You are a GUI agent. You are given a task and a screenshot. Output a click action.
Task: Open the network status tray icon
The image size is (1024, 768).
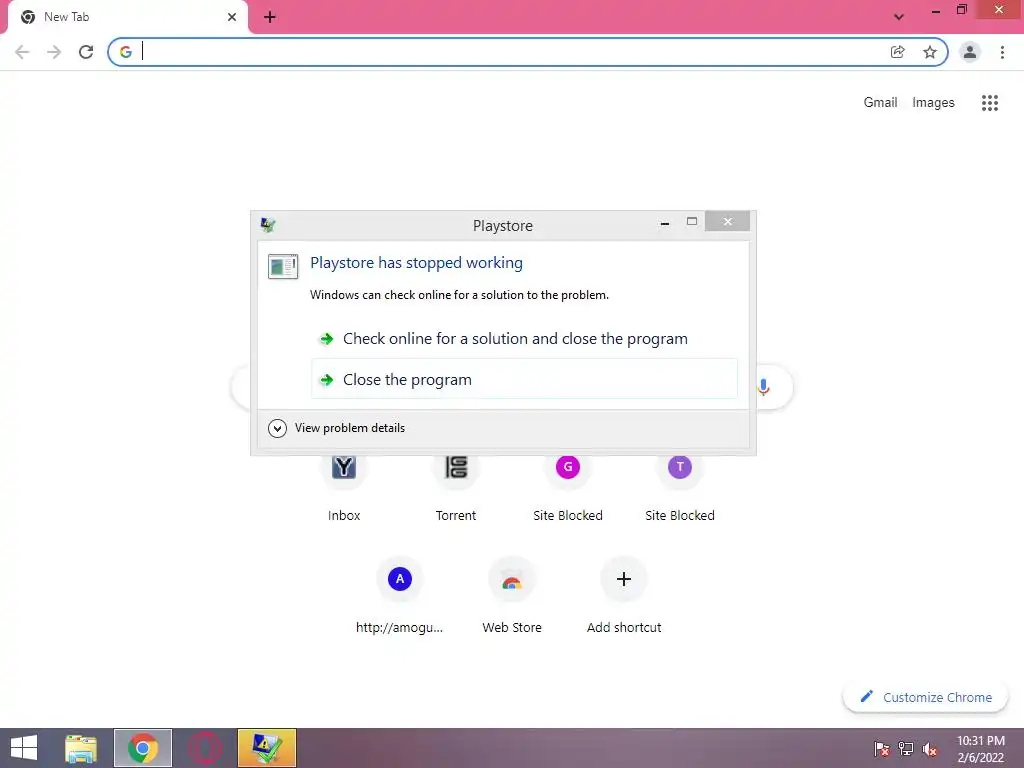906,749
